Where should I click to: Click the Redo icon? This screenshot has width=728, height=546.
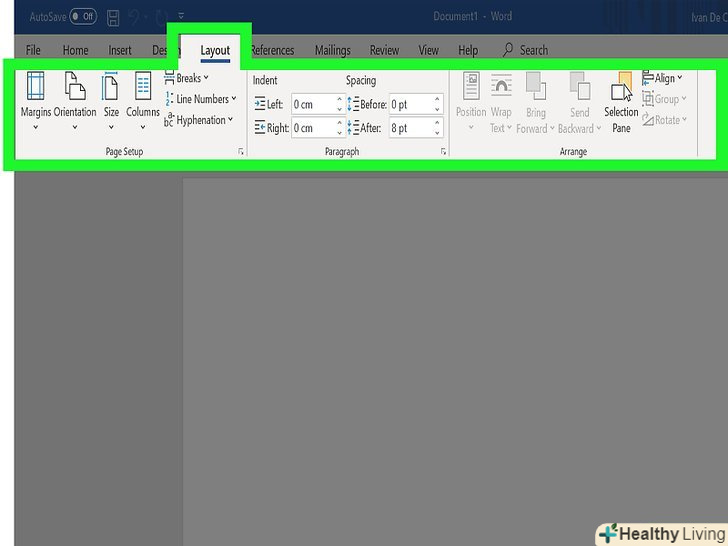pyautogui.click(x=161, y=18)
